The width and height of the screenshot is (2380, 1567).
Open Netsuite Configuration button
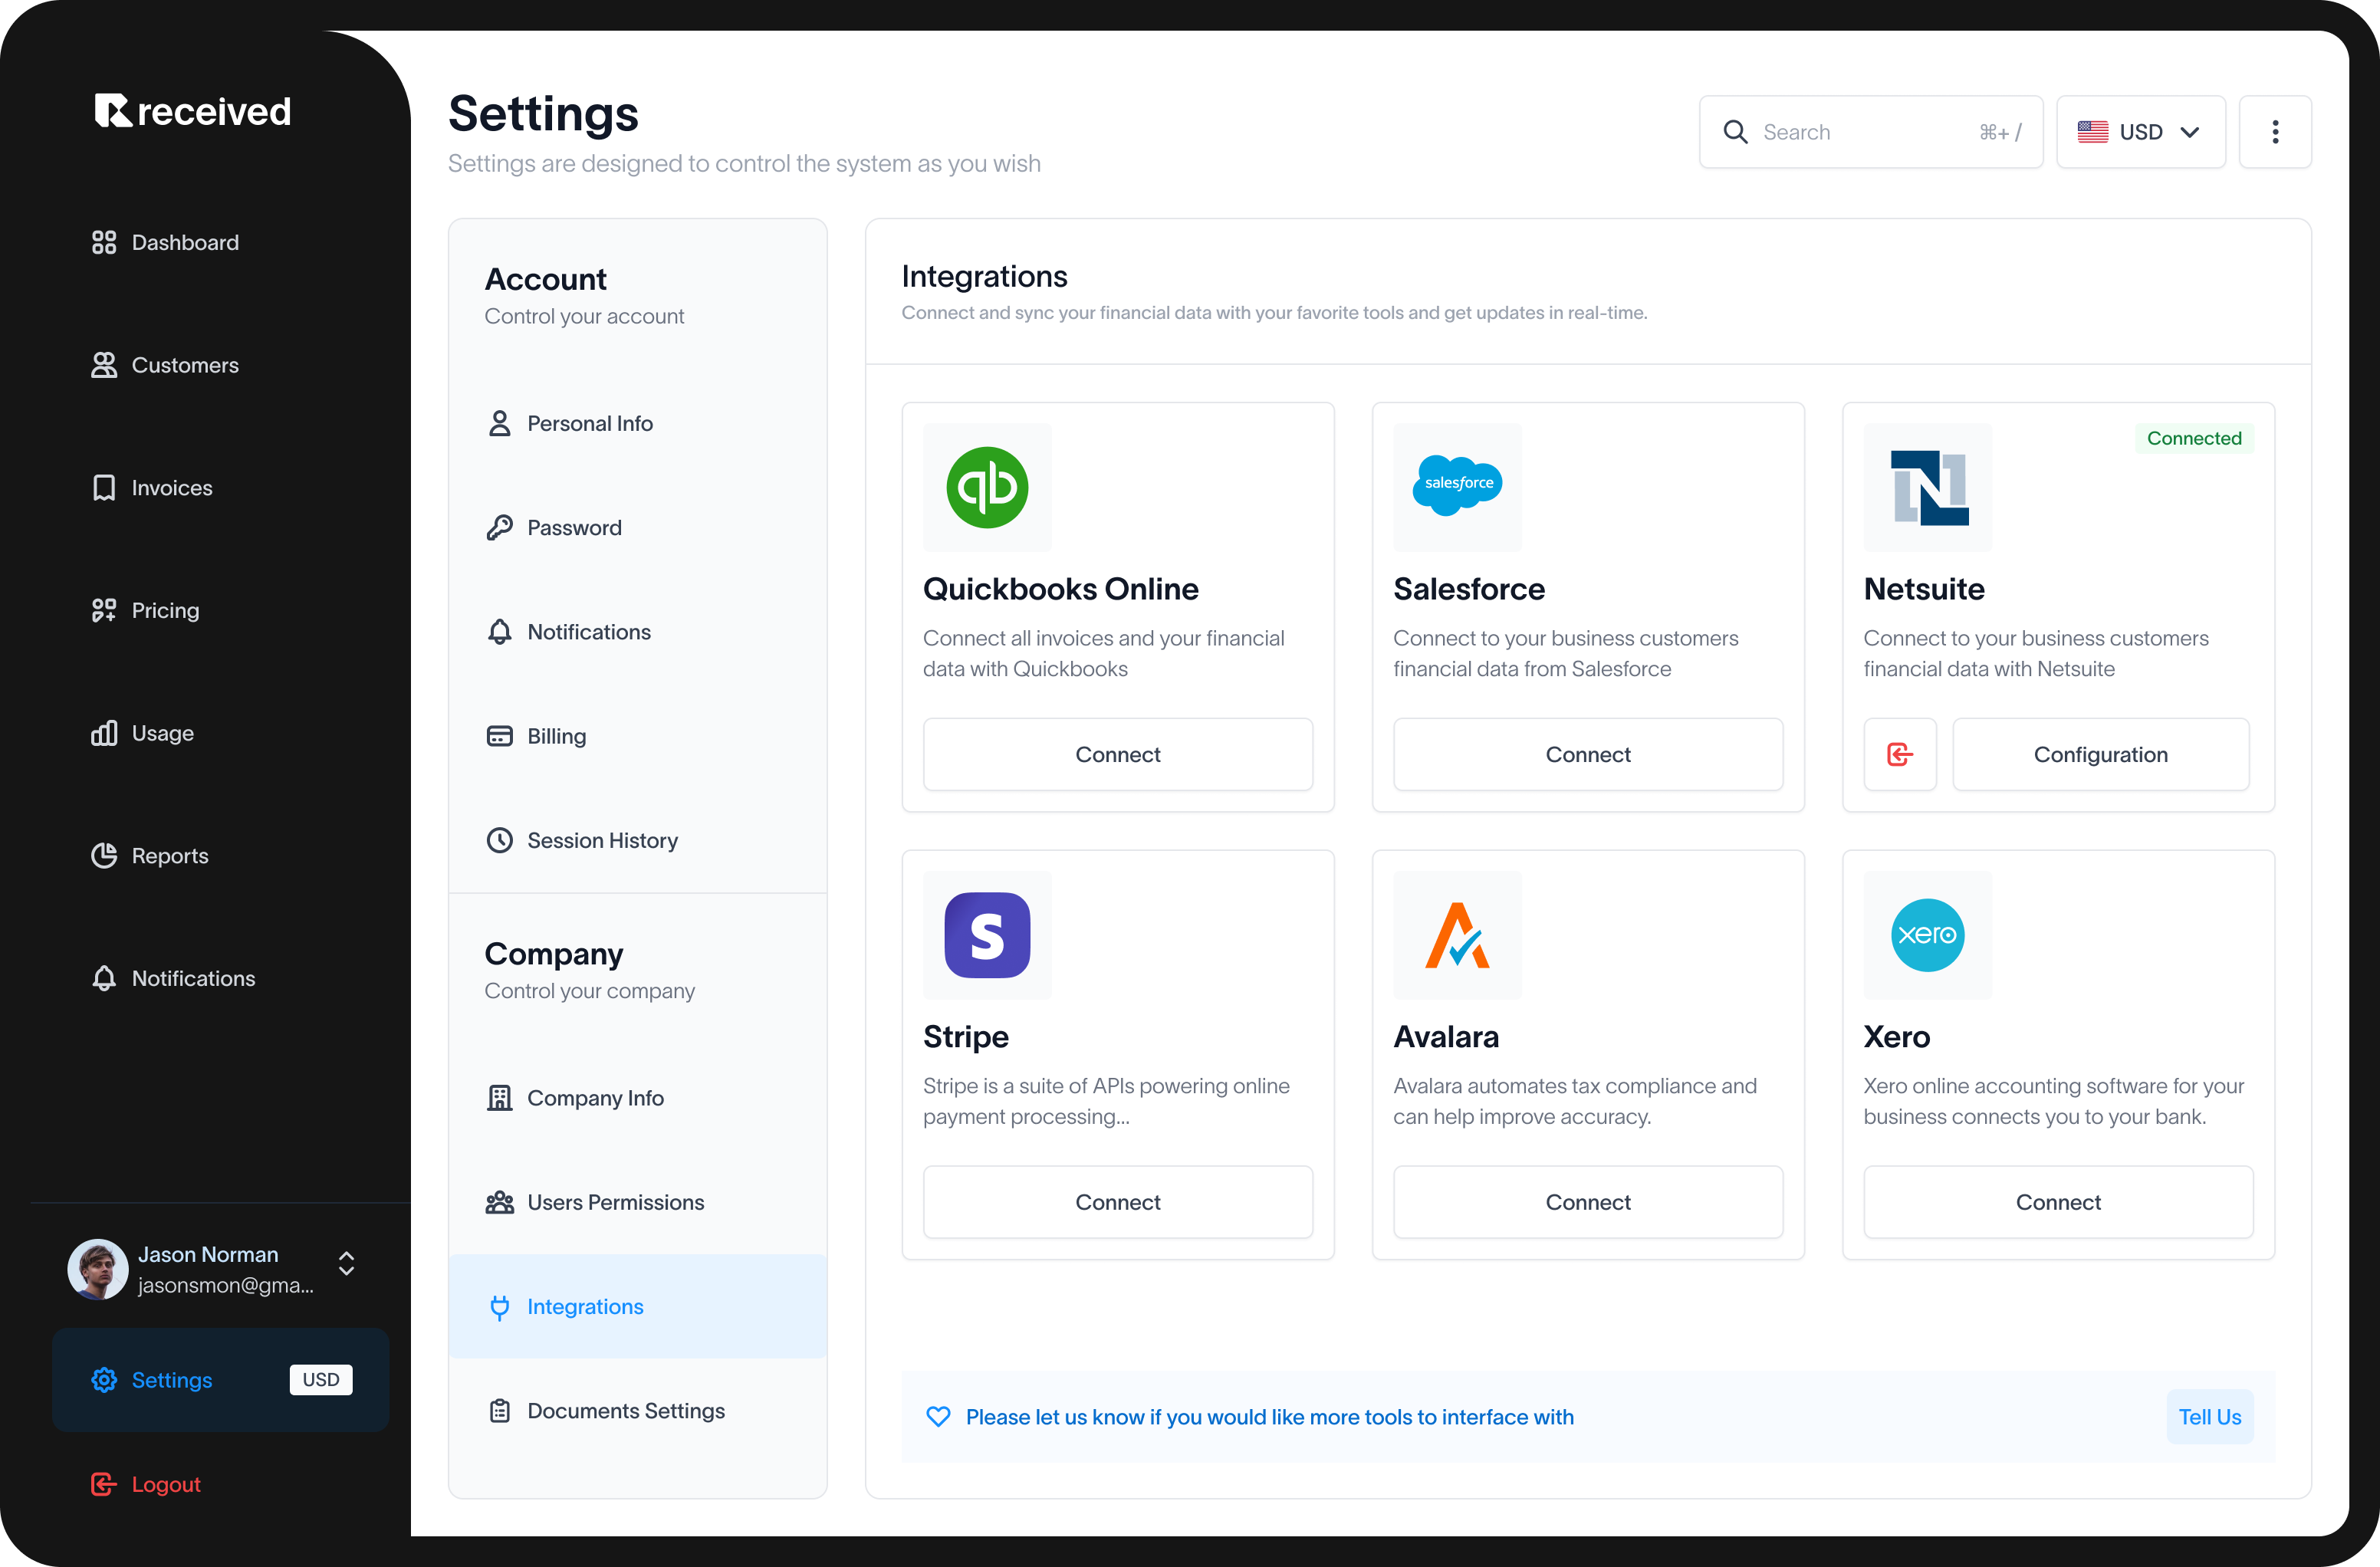coord(2100,754)
